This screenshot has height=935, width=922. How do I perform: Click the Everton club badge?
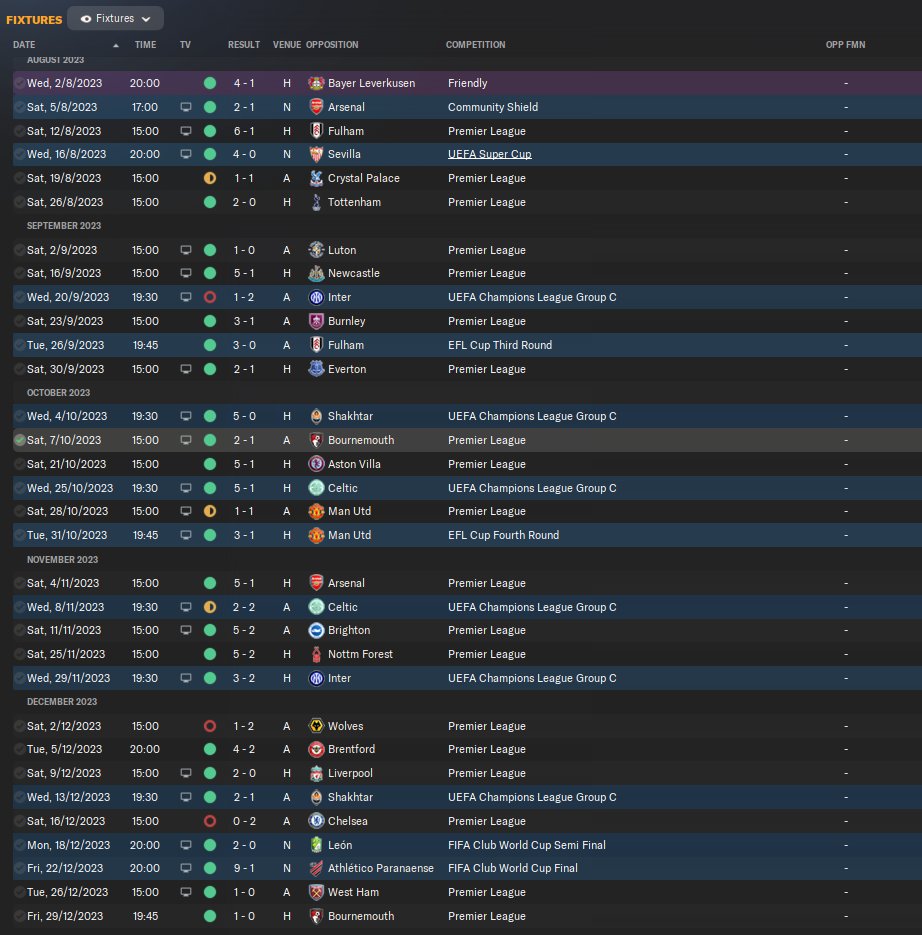(x=316, y=369)
